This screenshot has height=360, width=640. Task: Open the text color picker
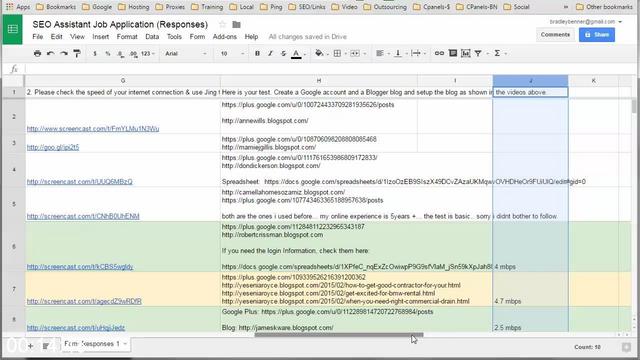click(x=296, y=53)
